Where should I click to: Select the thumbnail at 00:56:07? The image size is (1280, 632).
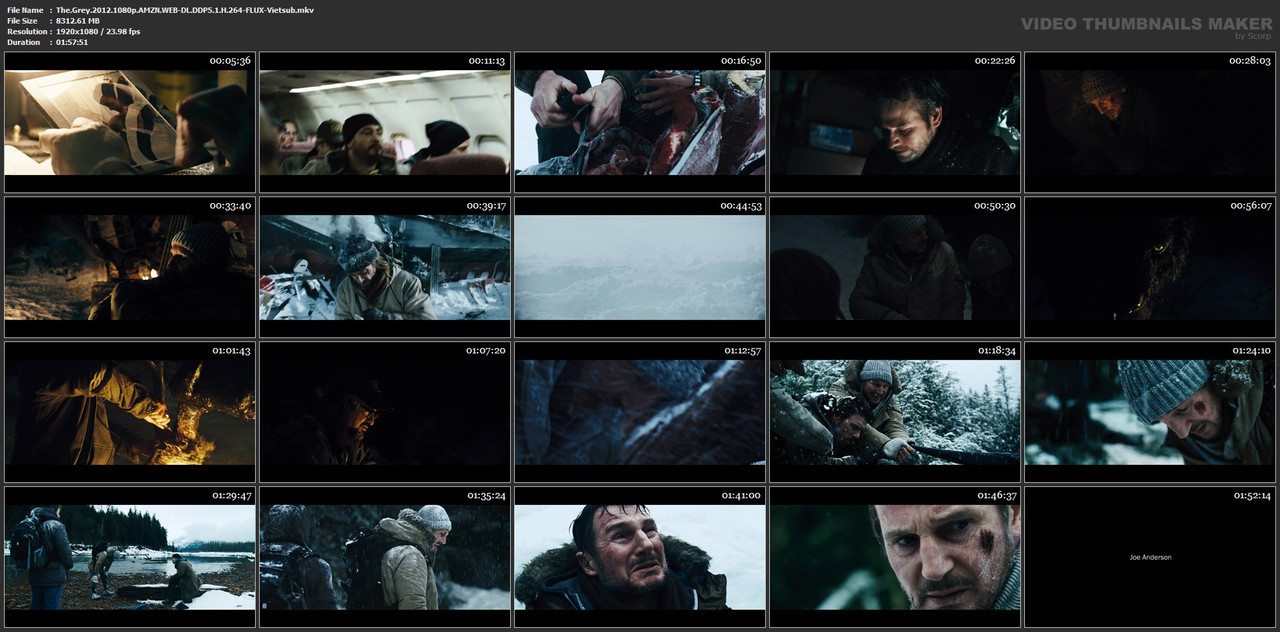1150,267
